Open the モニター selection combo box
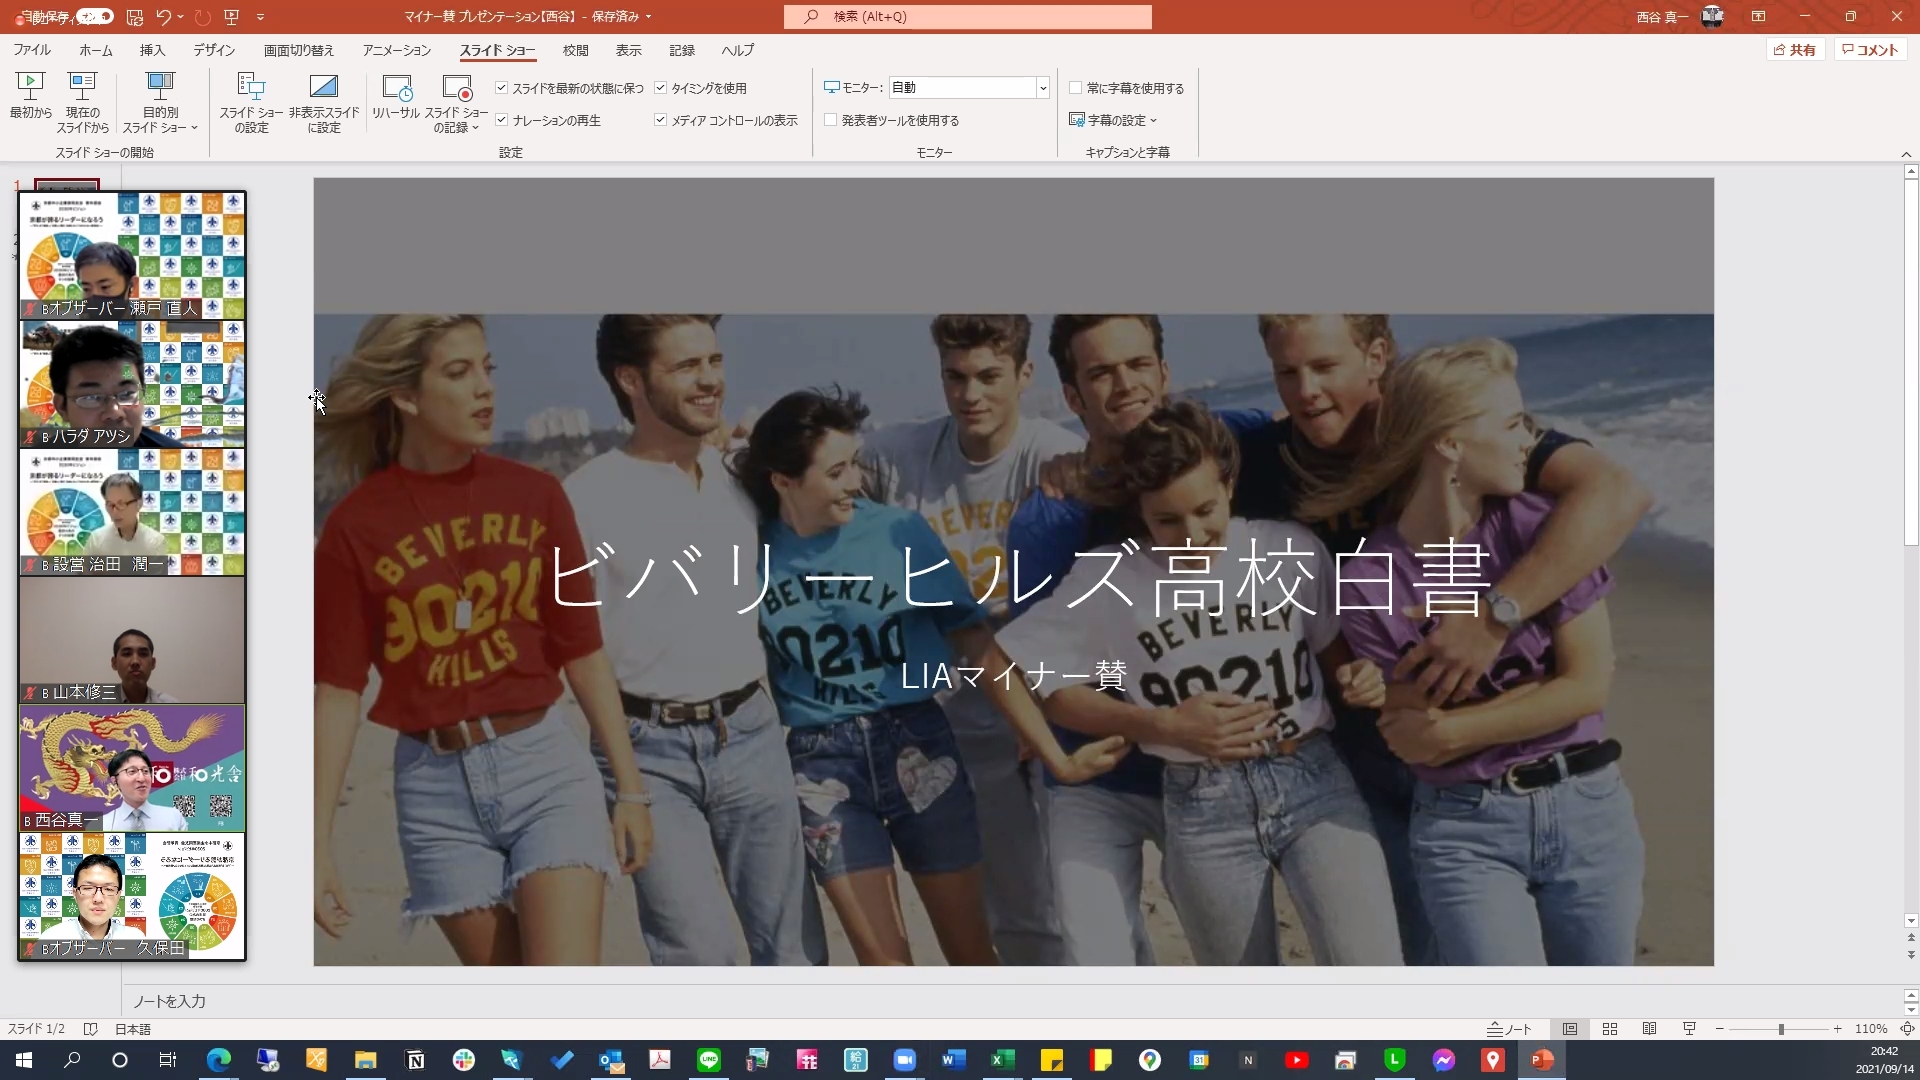Image resolution: width=1920 pixels, height=1080 pixels. [969, 88]
